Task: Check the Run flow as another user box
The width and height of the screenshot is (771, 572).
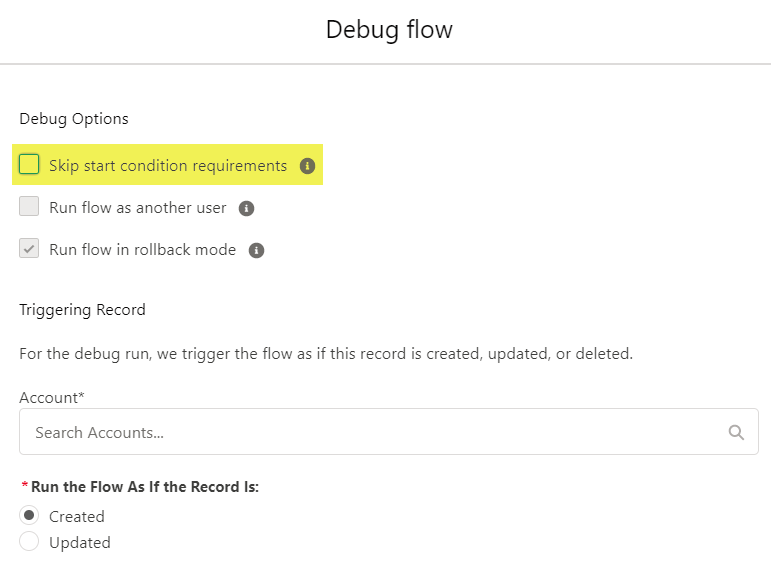Action: pyautogui.click(x=29, y=206)
